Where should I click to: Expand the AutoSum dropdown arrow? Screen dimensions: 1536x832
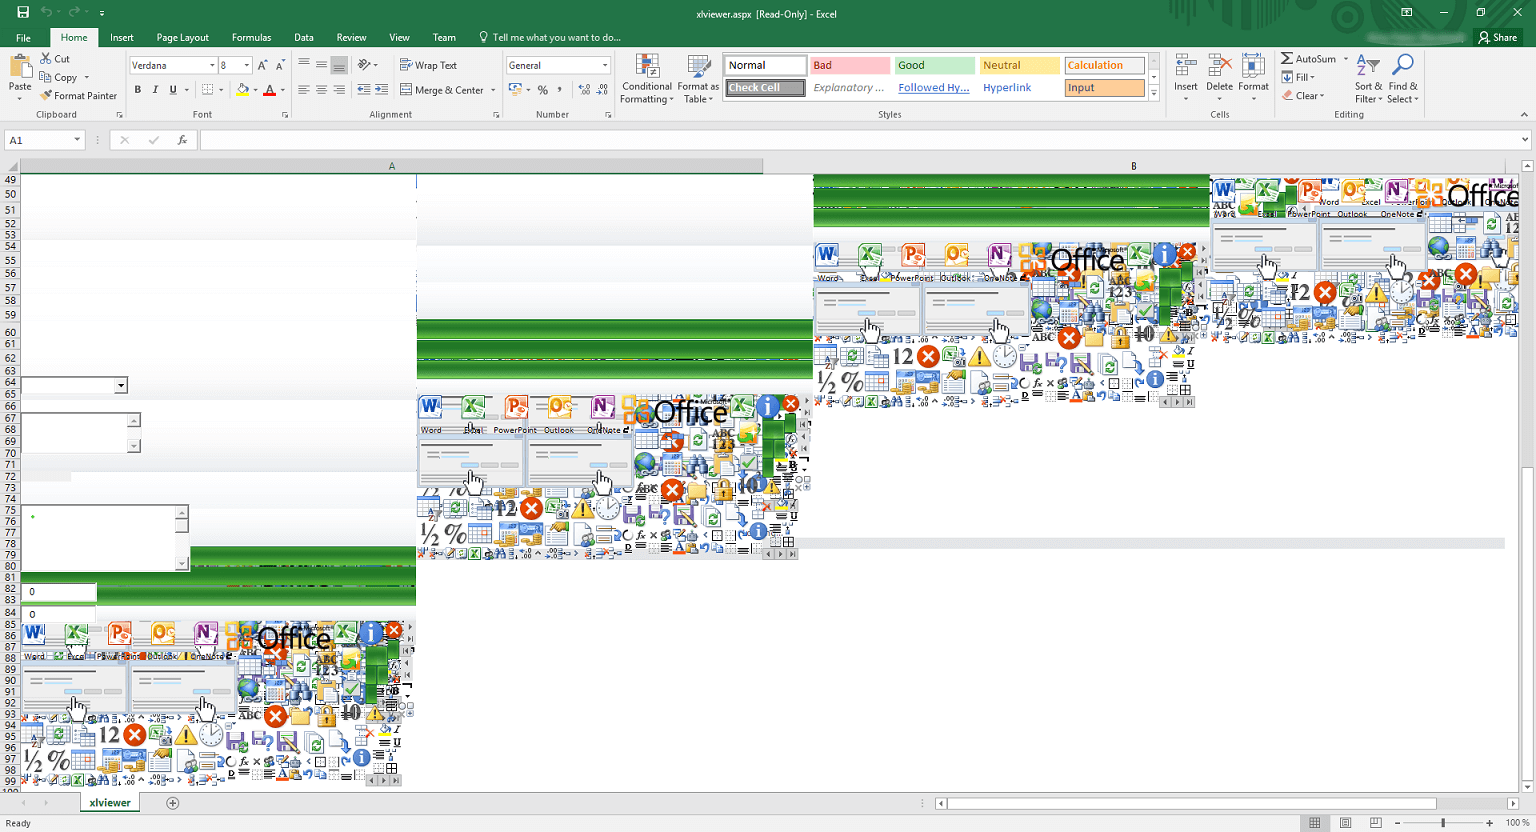point(1346,59)
